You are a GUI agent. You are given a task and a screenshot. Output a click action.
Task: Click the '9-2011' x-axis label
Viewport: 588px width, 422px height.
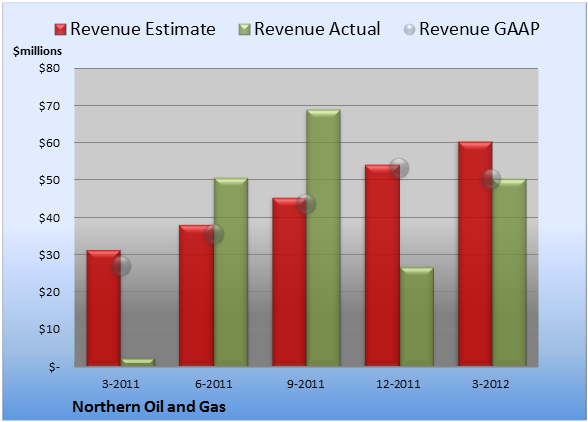pos(306,384)
